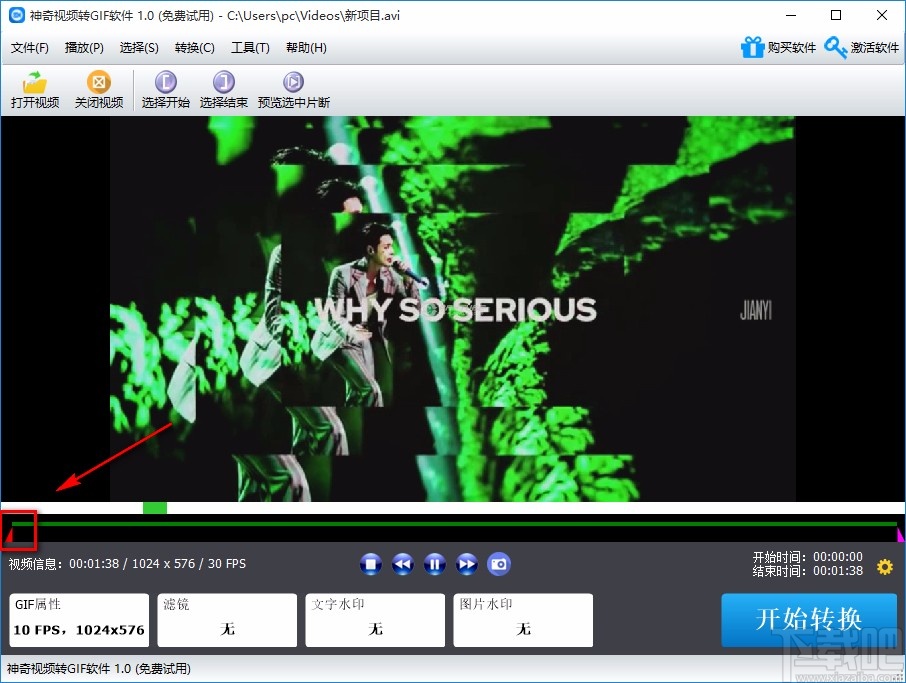This screenshot has height=683, width=906.
Task: Open the 选择(S) menu
Action: [139, 48]
